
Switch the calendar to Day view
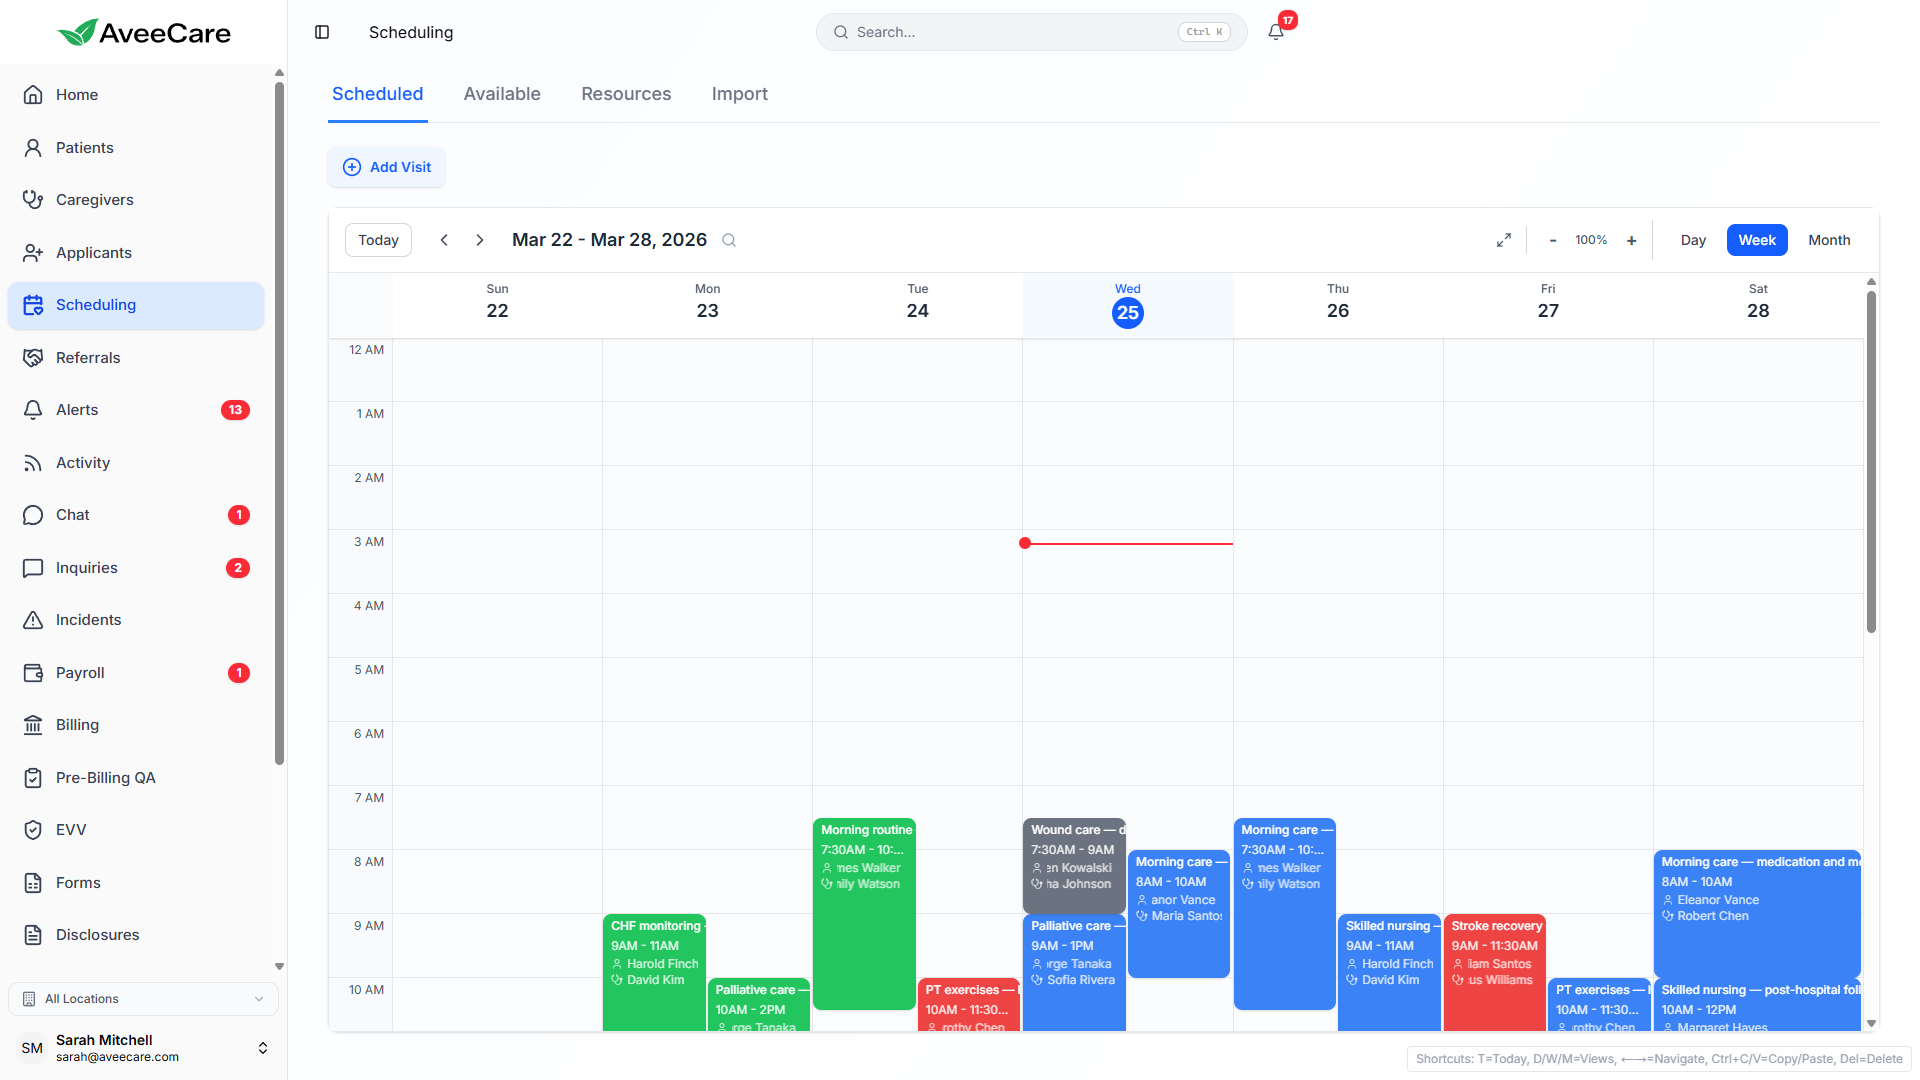click(1693, 240)
